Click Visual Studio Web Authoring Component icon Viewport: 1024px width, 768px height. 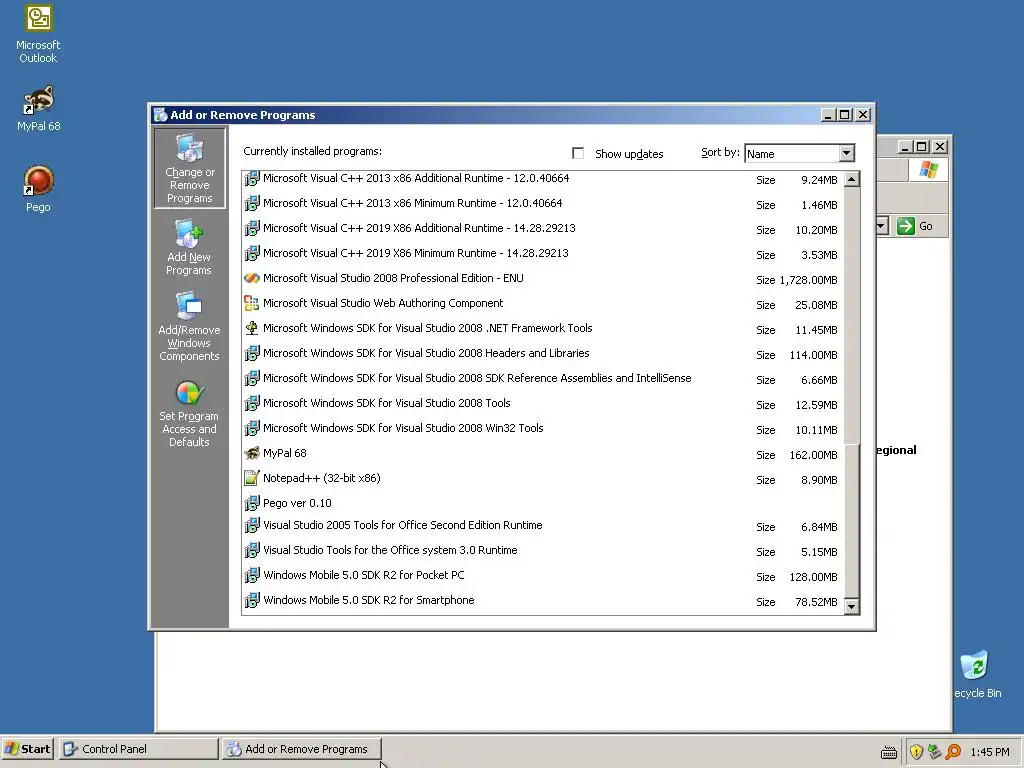pos(251,303)
